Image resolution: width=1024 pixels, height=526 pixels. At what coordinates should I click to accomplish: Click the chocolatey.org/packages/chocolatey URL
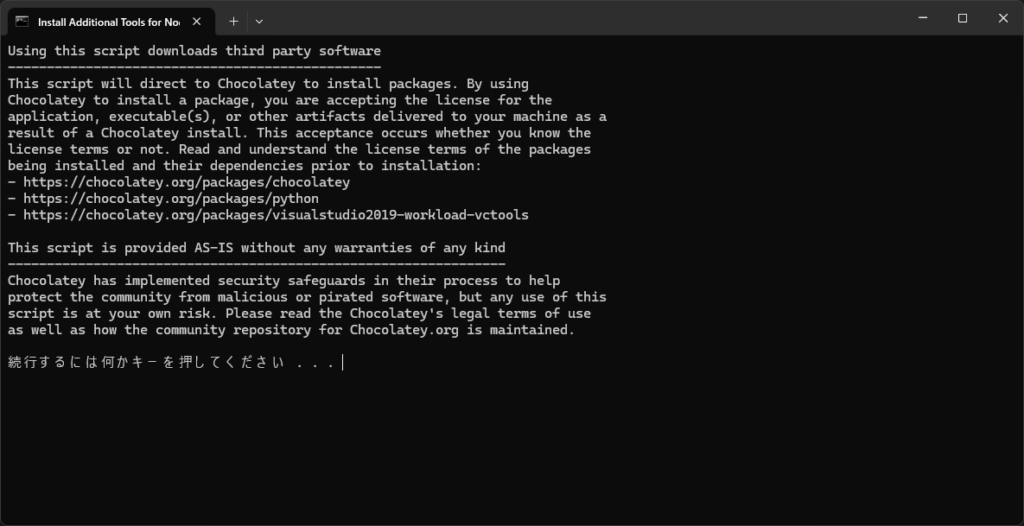(x=187, y=182)
